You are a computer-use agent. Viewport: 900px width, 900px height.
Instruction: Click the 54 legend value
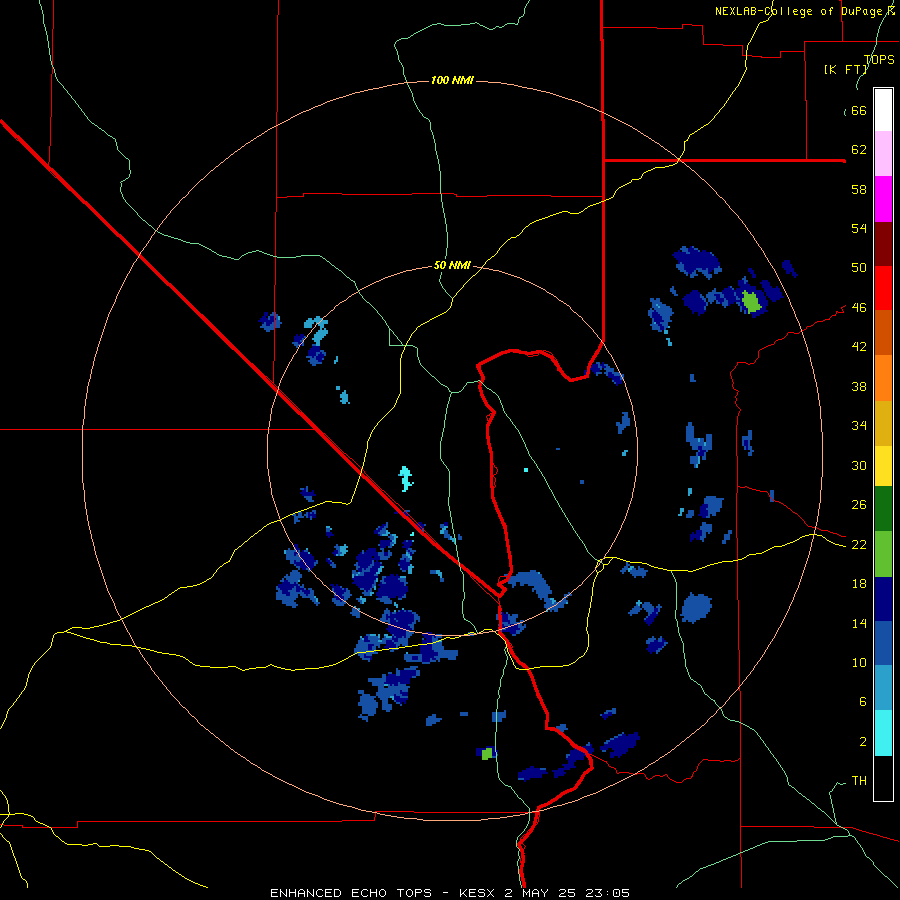[859, 228]
